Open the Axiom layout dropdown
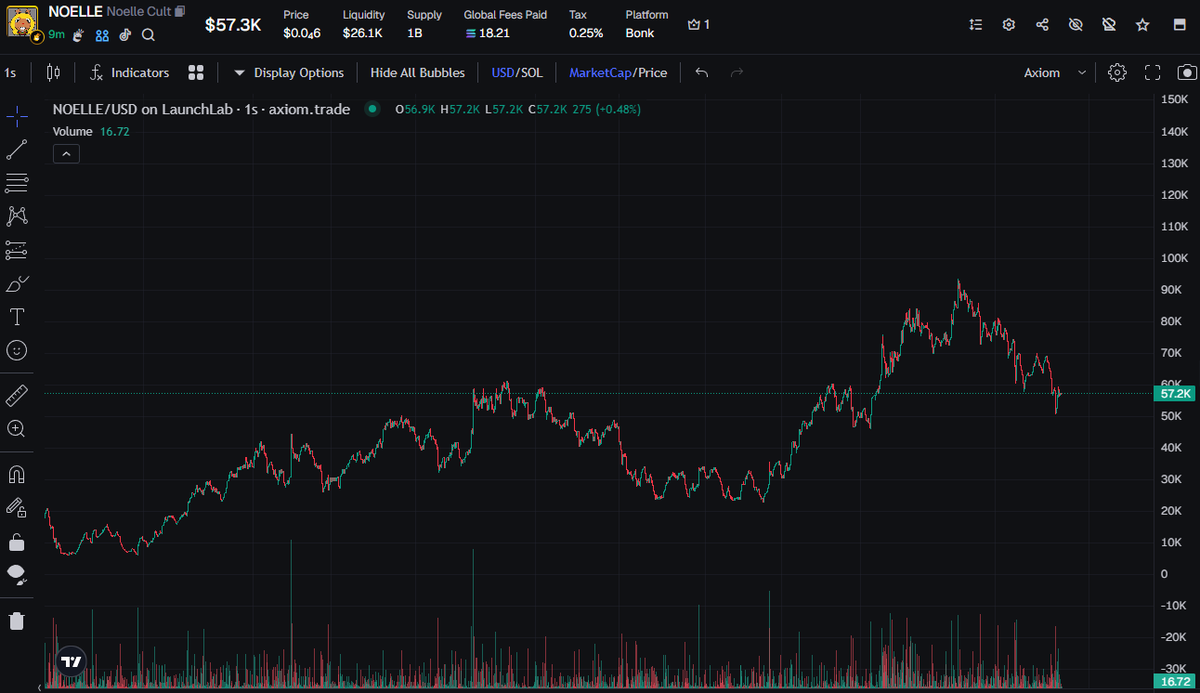Viewport: 1200px width, 693px height. tap(1055, 73)
